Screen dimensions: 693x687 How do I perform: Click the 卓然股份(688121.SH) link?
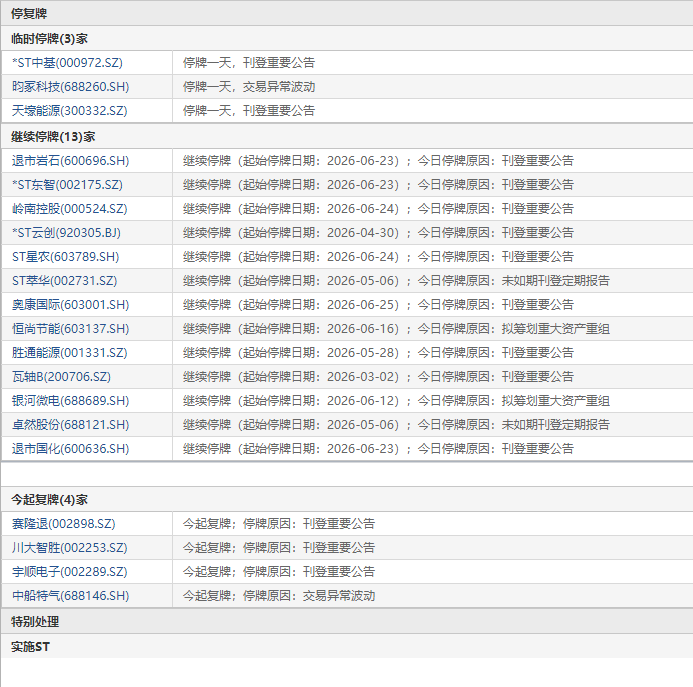[71, 425]
